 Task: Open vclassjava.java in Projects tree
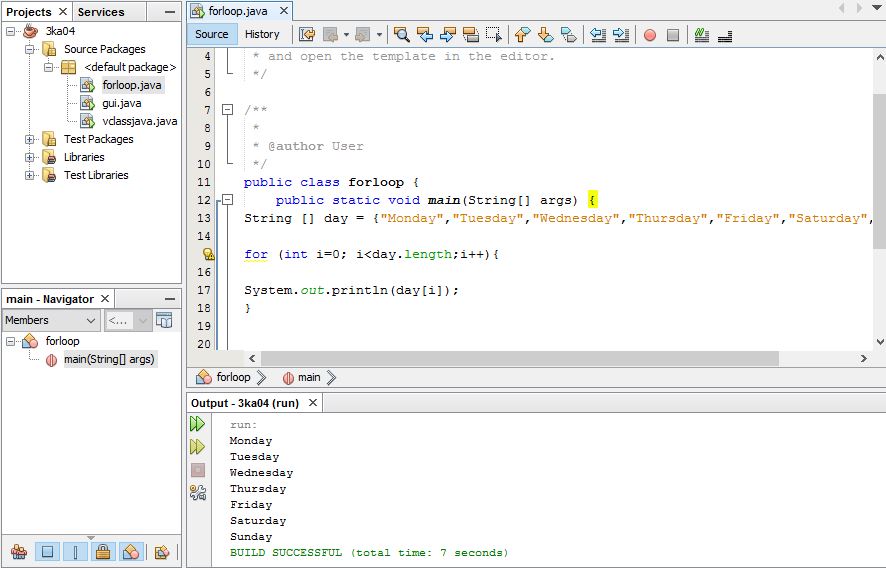[x=140, y=122]
